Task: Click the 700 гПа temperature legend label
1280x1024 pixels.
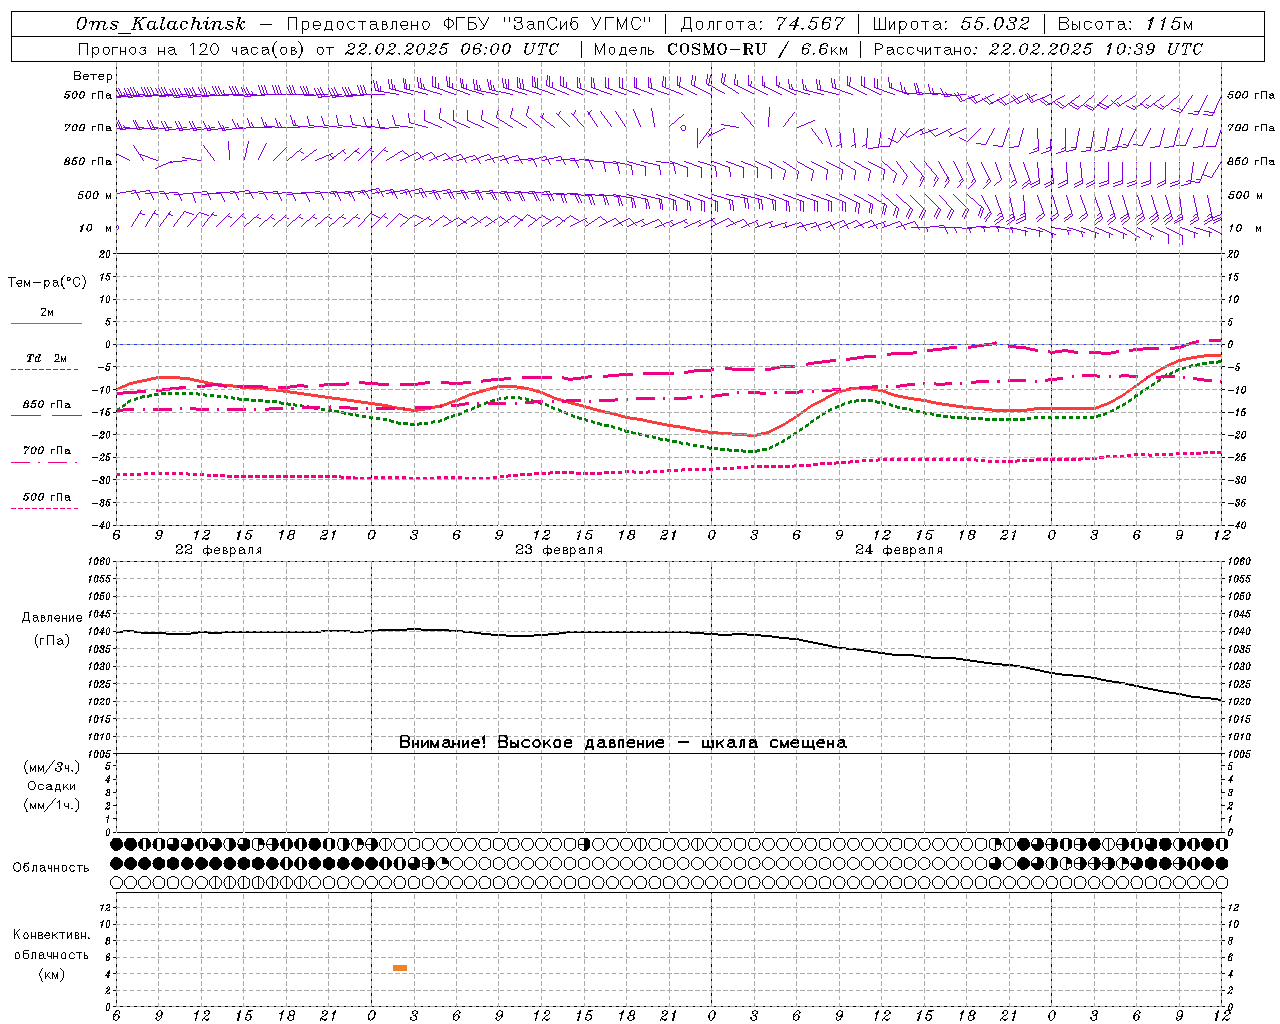Action: pos(47,451)
